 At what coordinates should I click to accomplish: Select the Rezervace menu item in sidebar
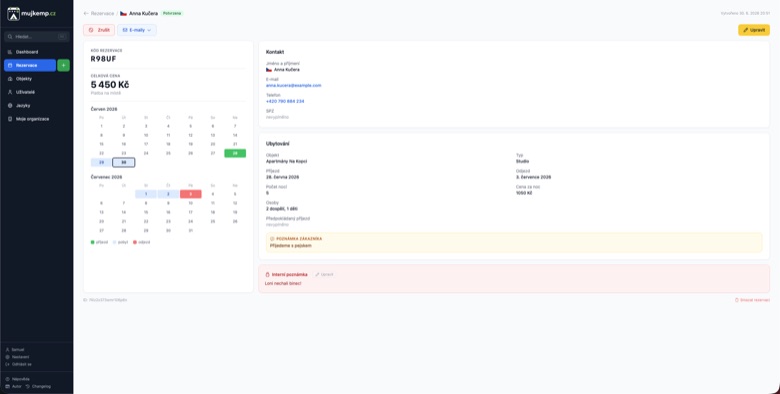coord(30,65)
